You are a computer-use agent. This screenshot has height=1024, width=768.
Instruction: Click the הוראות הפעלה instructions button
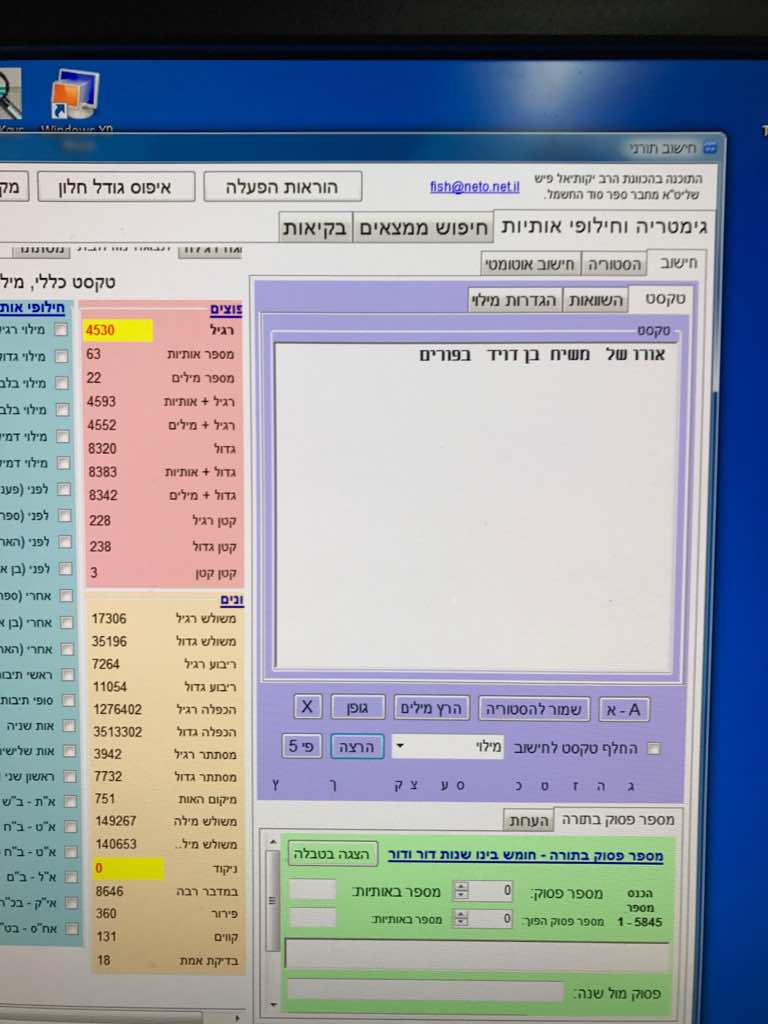point(282,187)
